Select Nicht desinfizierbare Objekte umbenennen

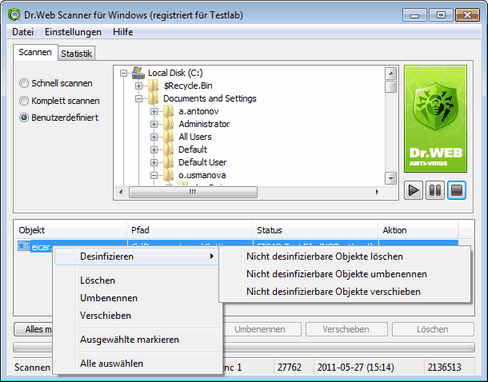pos(345,274)
